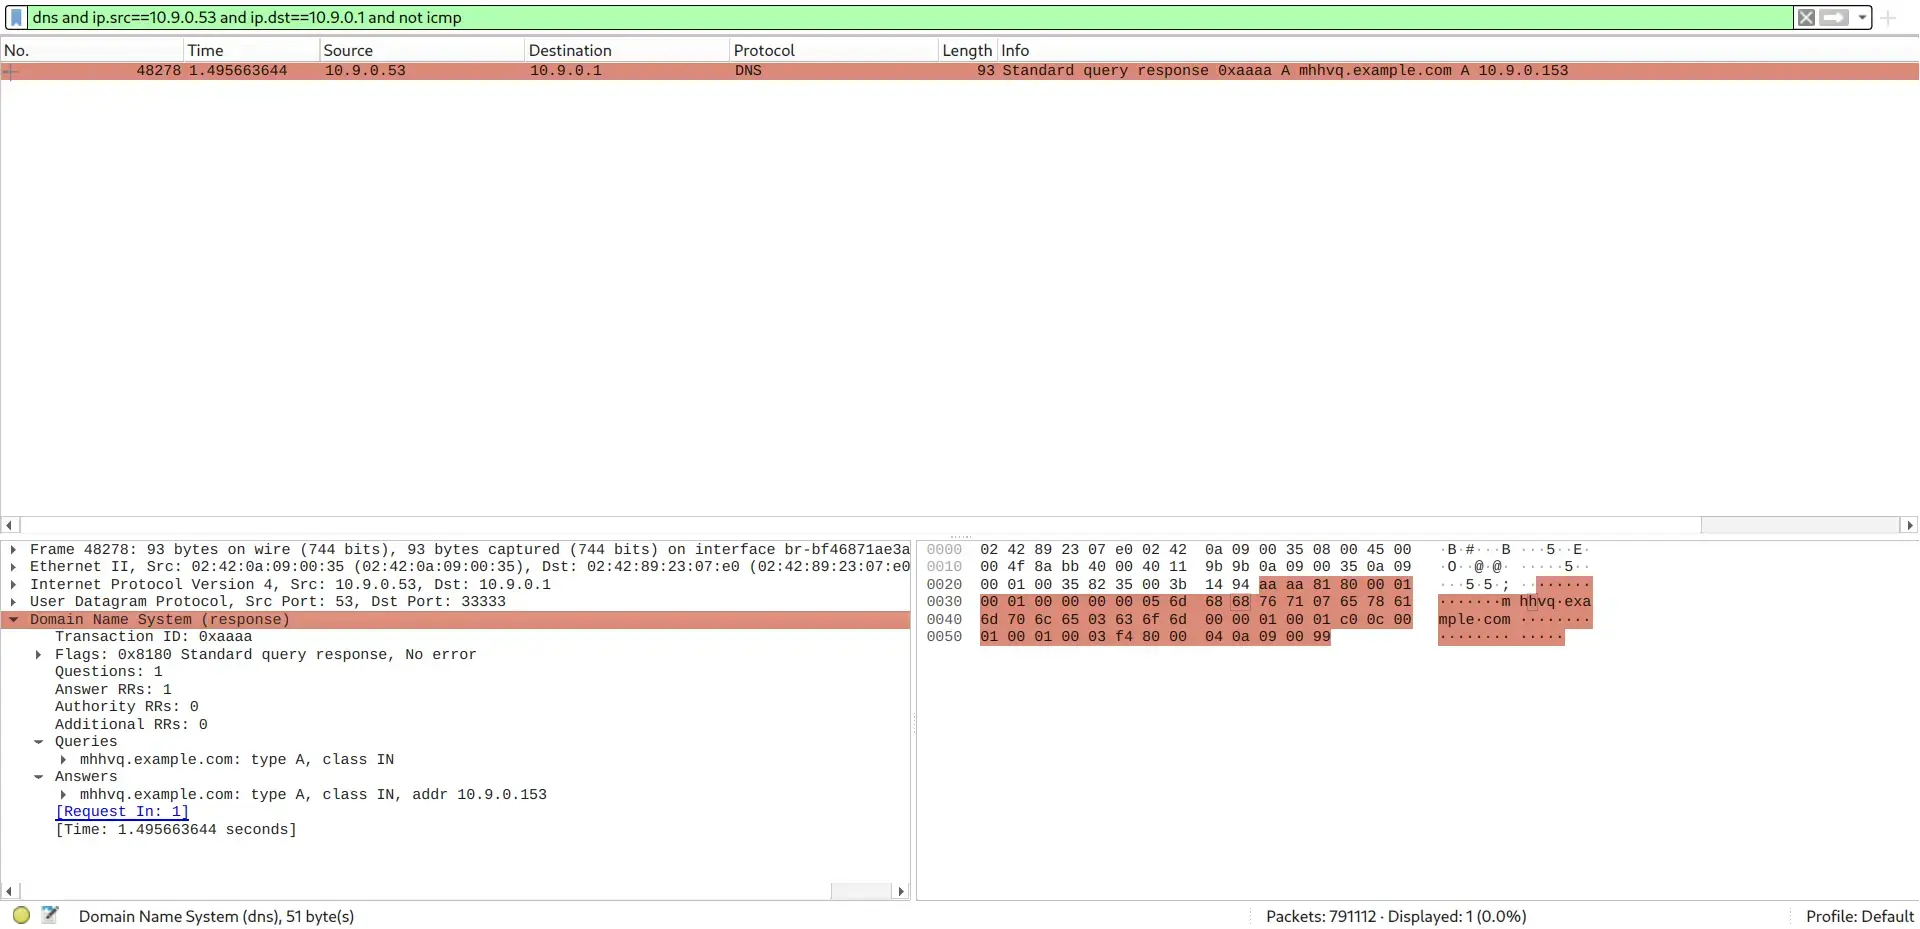
Task: Click the details pane scrollbar right arrow
Action: coord(901,891)
